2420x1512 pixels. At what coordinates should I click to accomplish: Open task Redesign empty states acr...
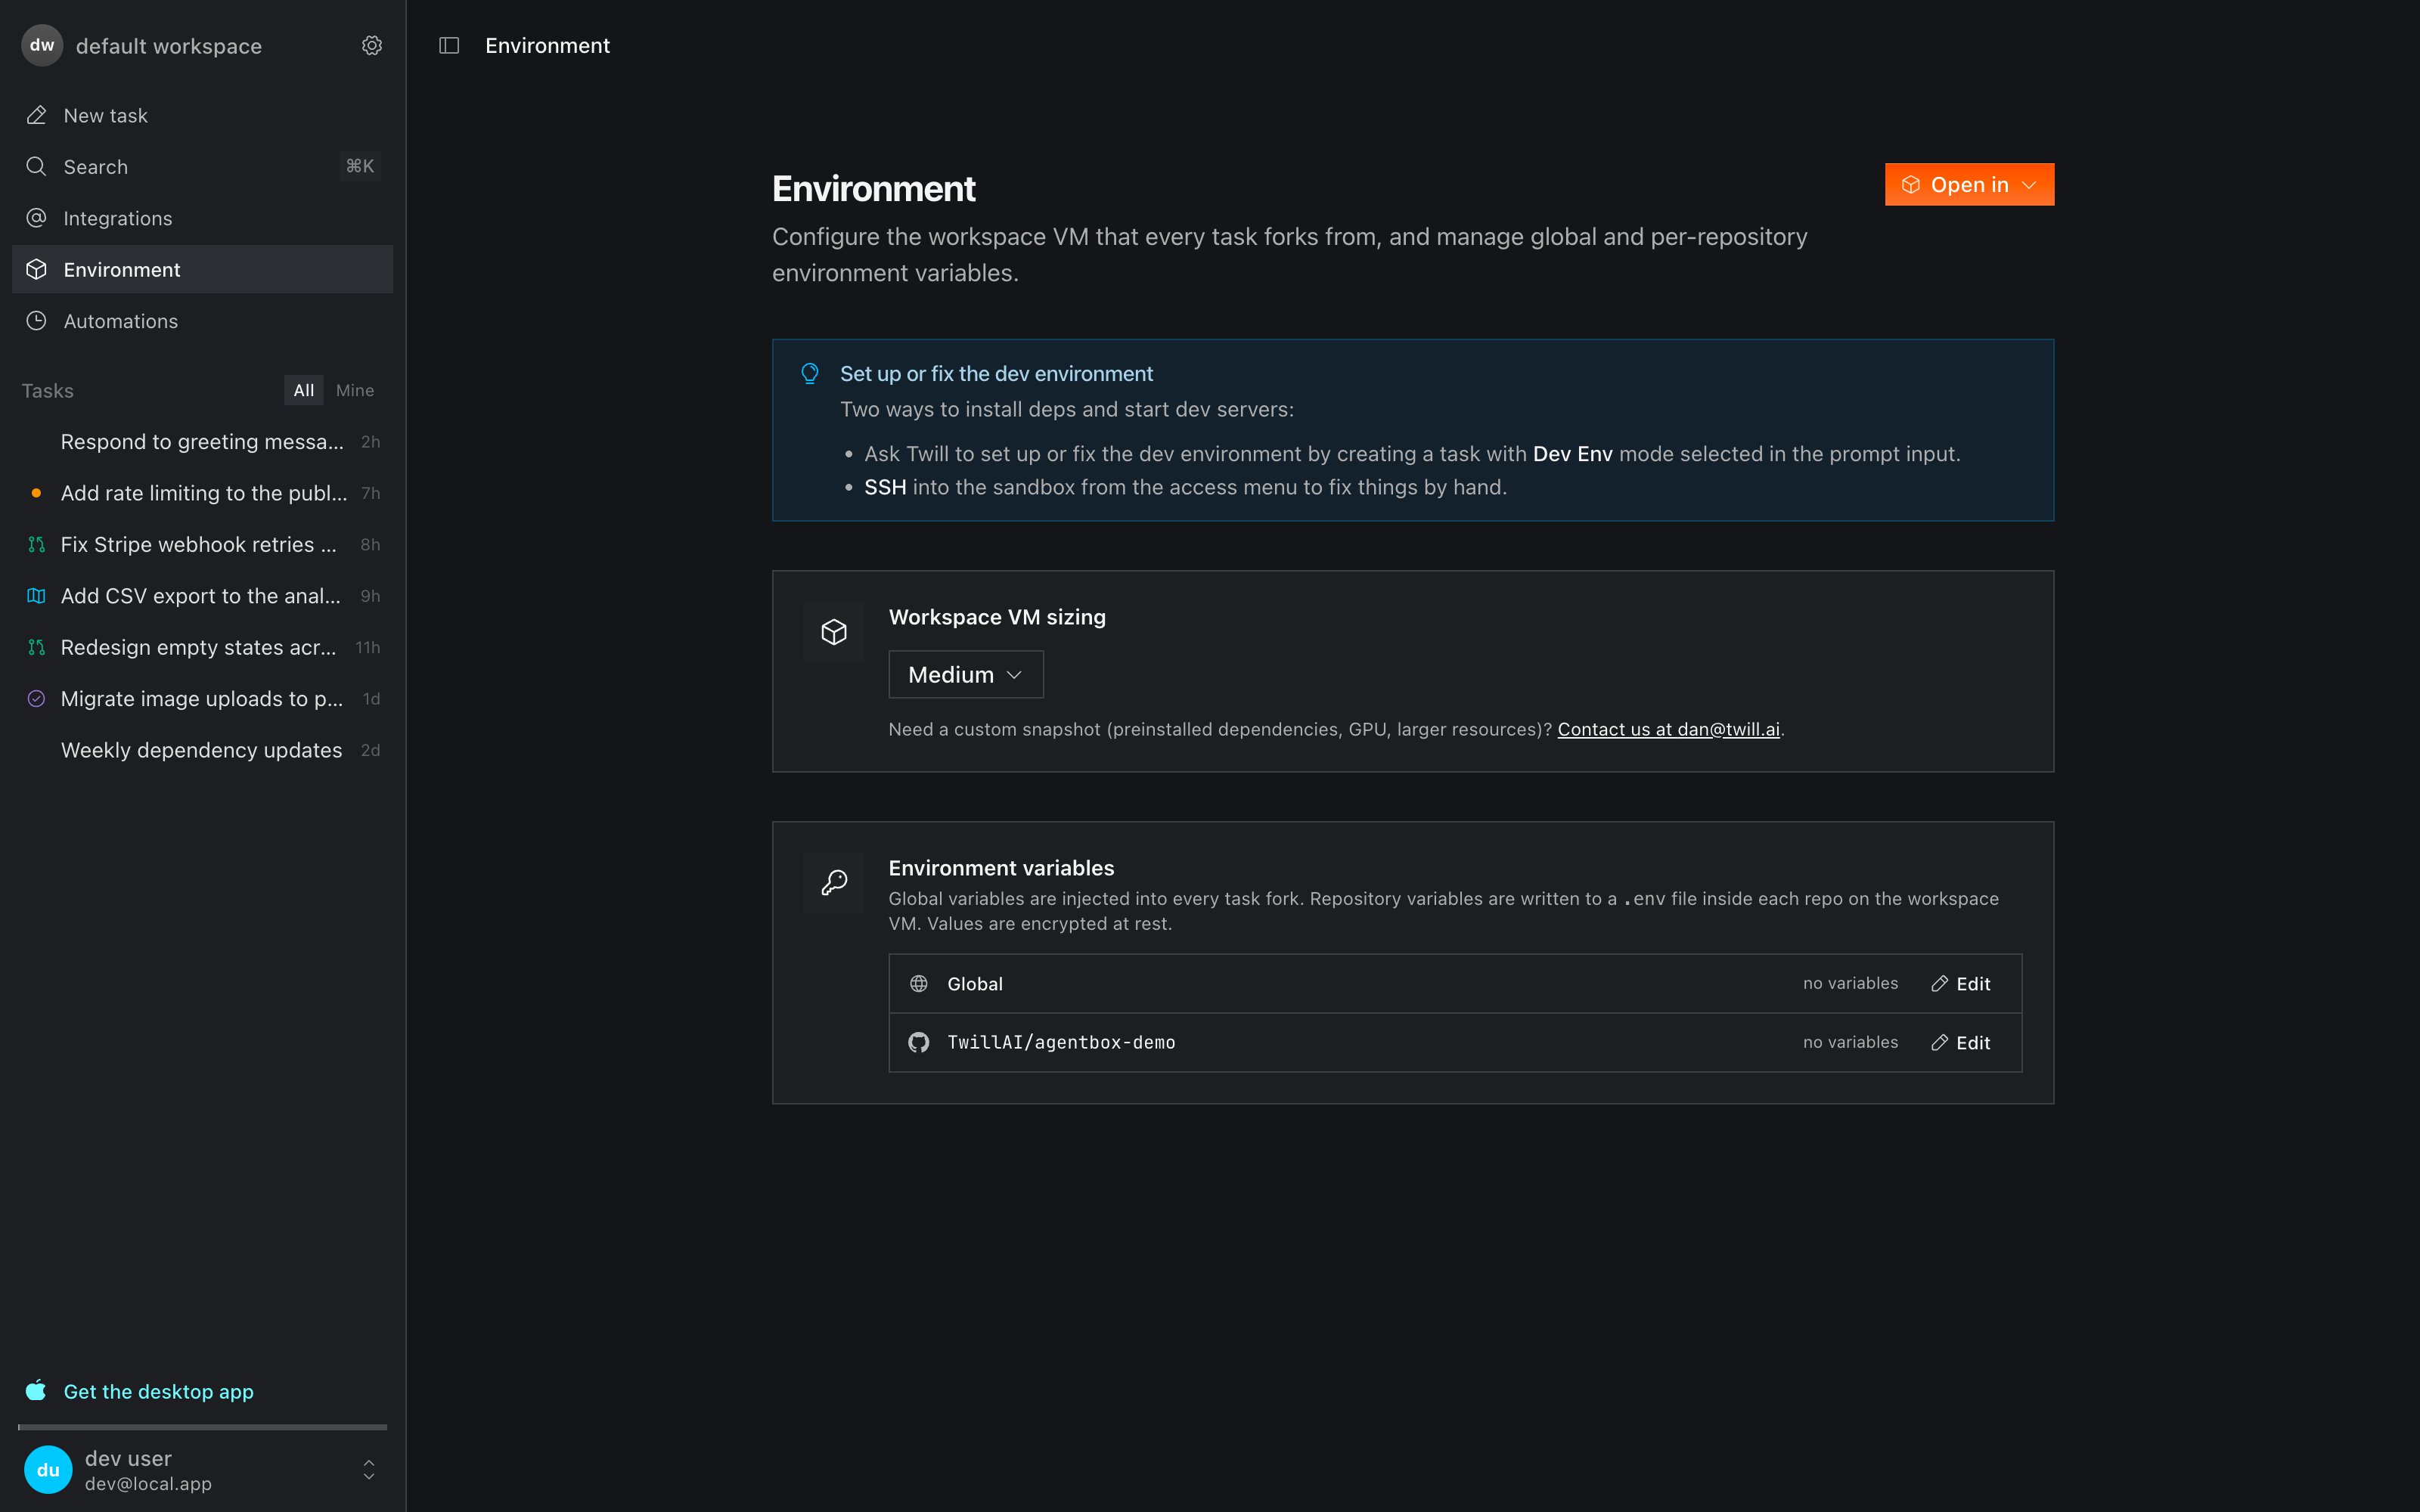(x=202, y=647)
